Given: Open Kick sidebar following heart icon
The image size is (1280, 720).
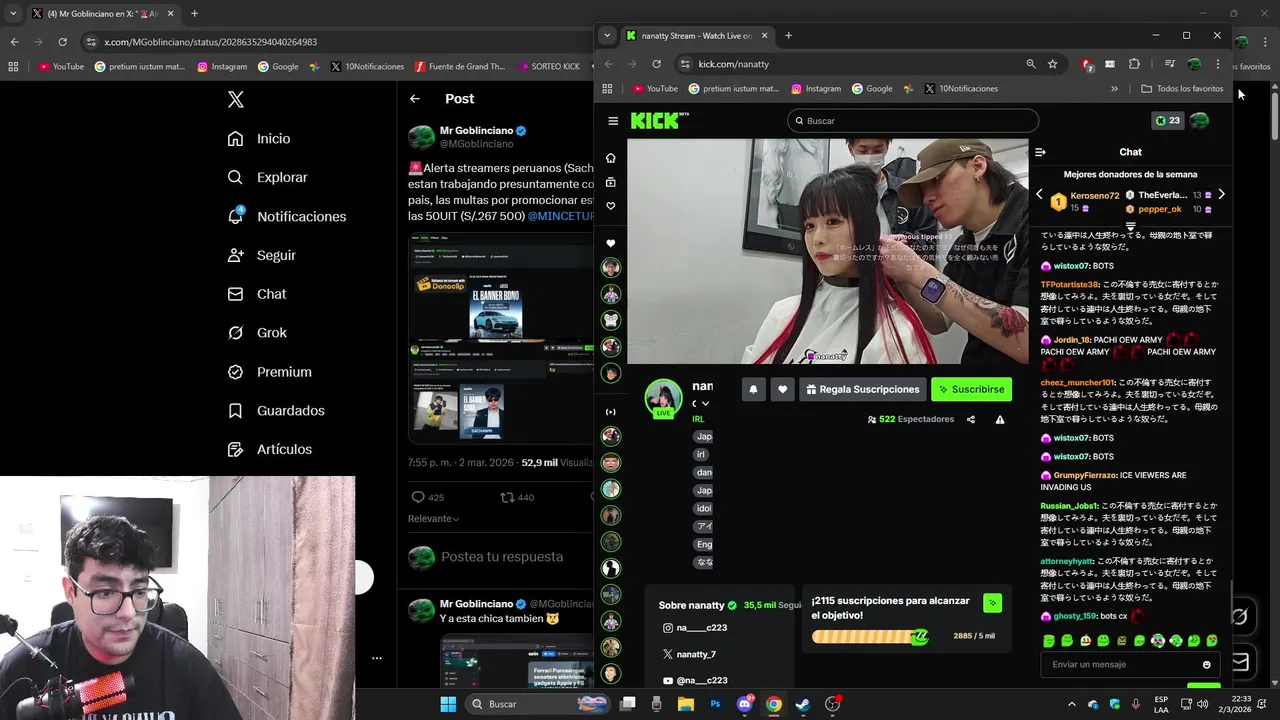Looking at the screenshot, I should pos(611,206).
